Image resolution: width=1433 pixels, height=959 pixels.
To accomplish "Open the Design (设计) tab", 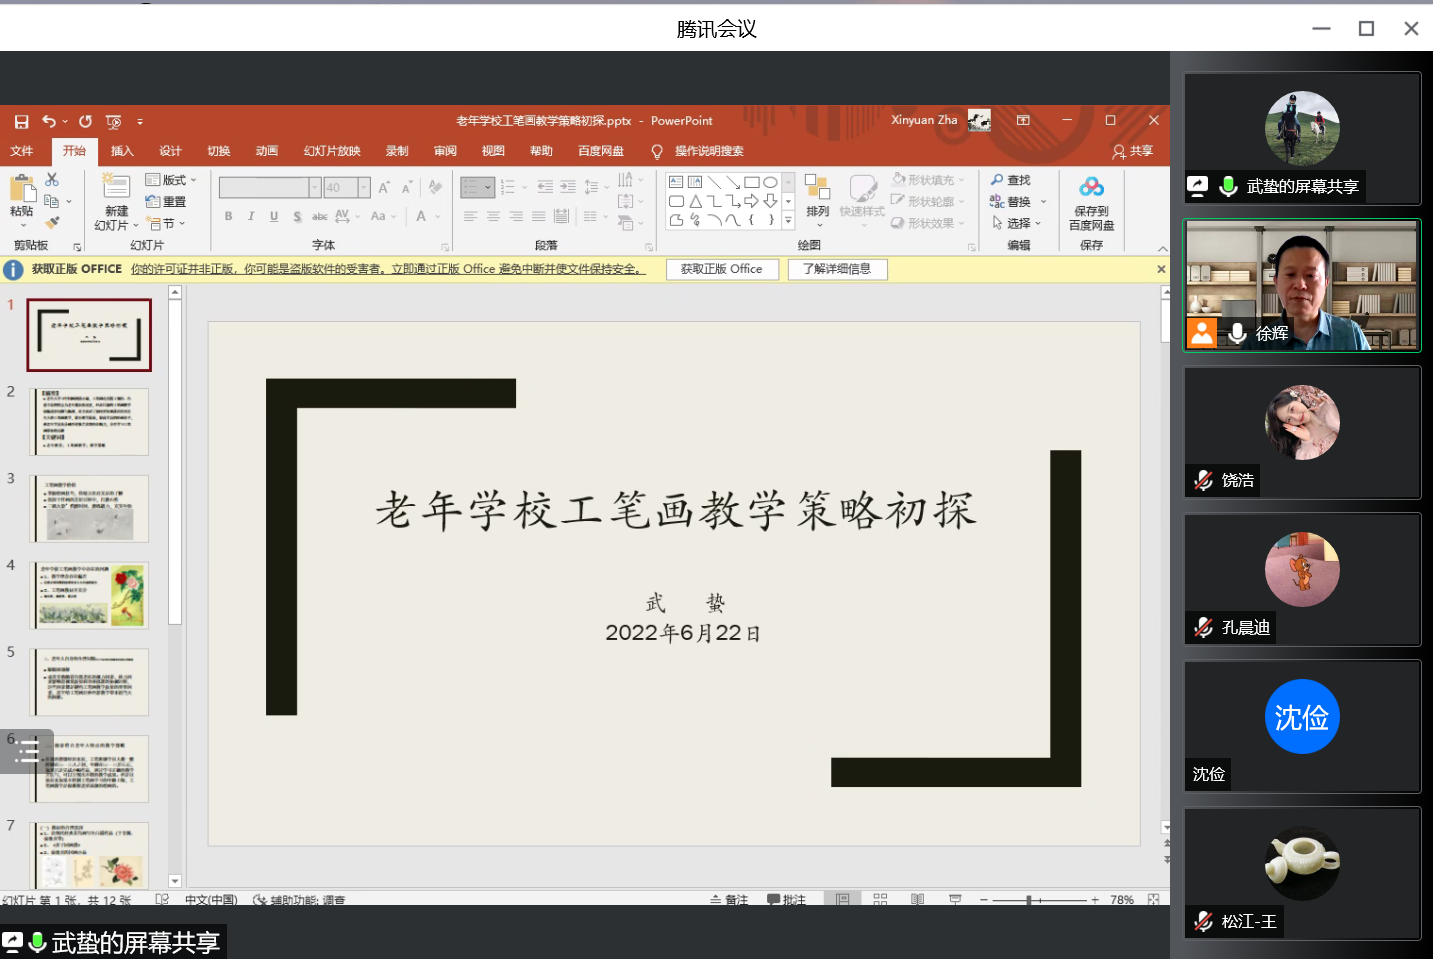I will tap(170, 151).
